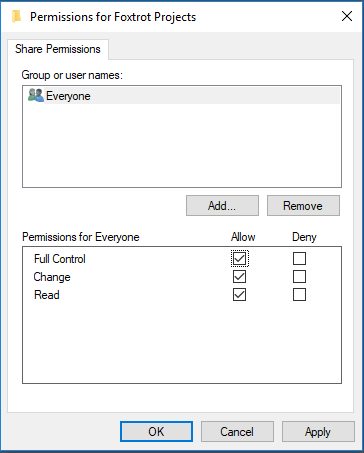Check the Deny box for Full Control
The height and width of the screenshot is (453, 364).
point(299,259)
